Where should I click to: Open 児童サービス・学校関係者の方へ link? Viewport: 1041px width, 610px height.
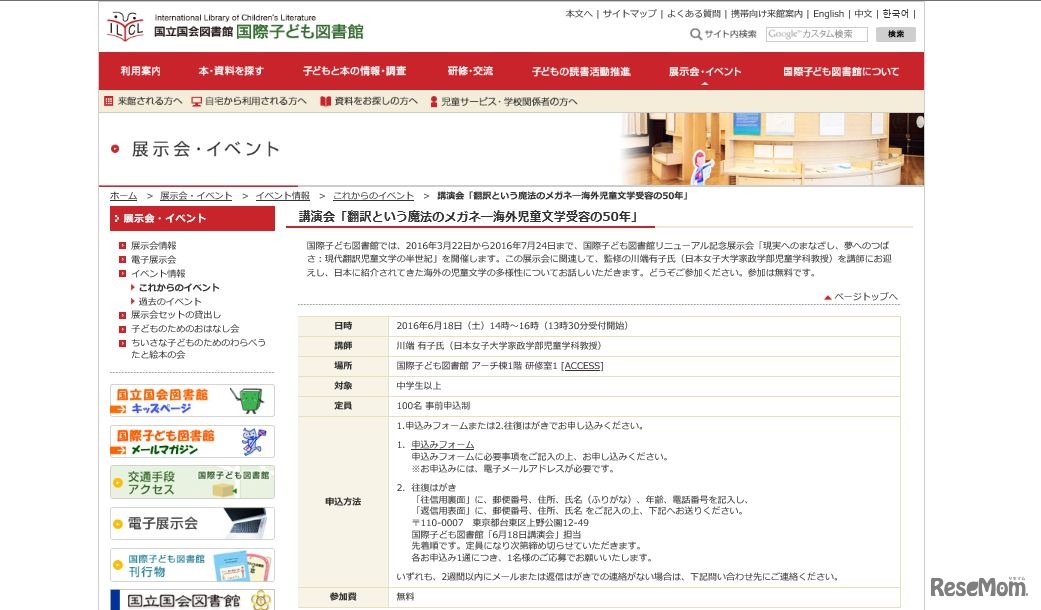(509, 102)
